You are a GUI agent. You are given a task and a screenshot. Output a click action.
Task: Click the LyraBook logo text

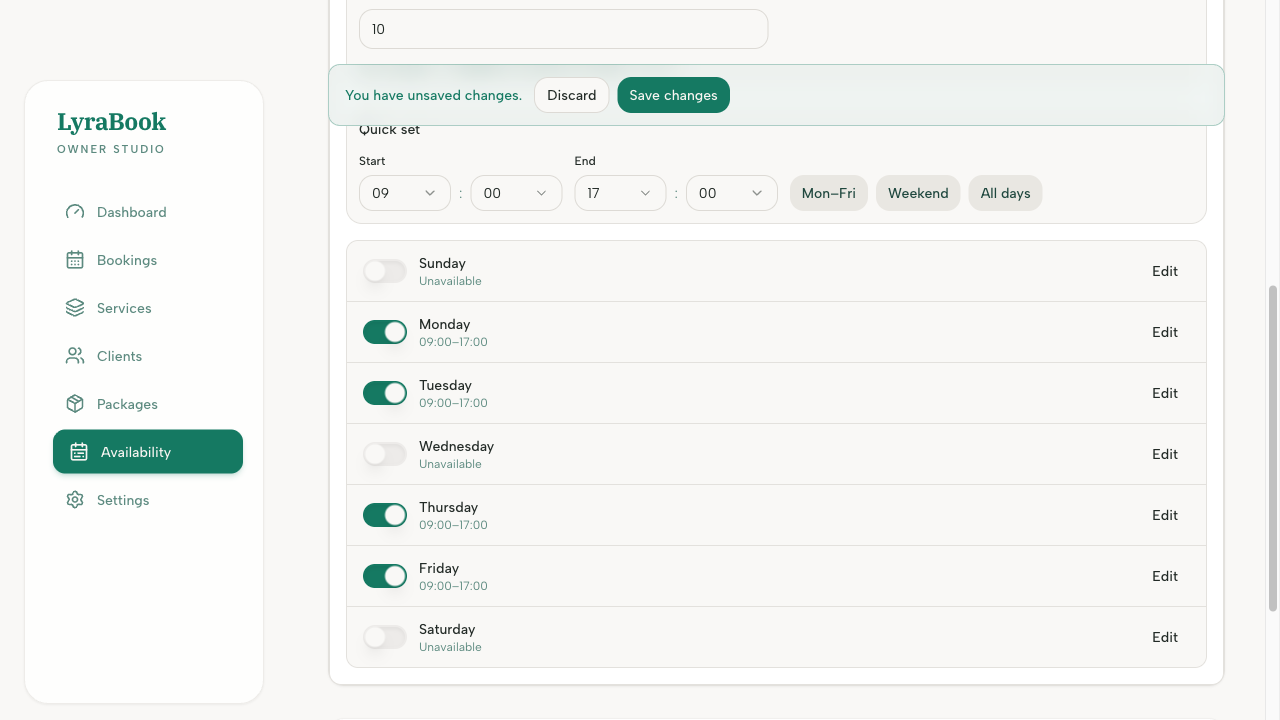click(x=111, y=122)
